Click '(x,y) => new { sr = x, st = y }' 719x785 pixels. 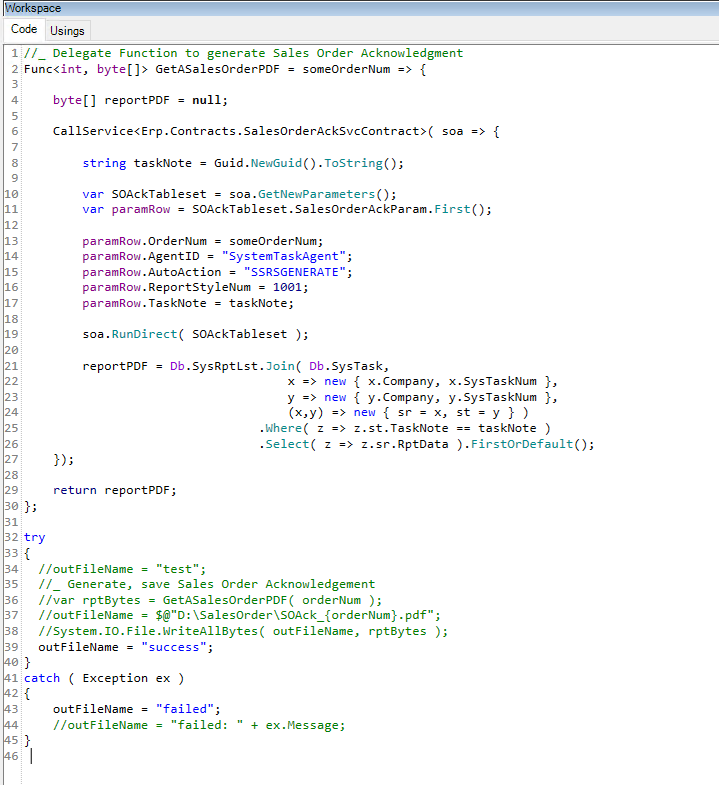(x=408, y=413)
